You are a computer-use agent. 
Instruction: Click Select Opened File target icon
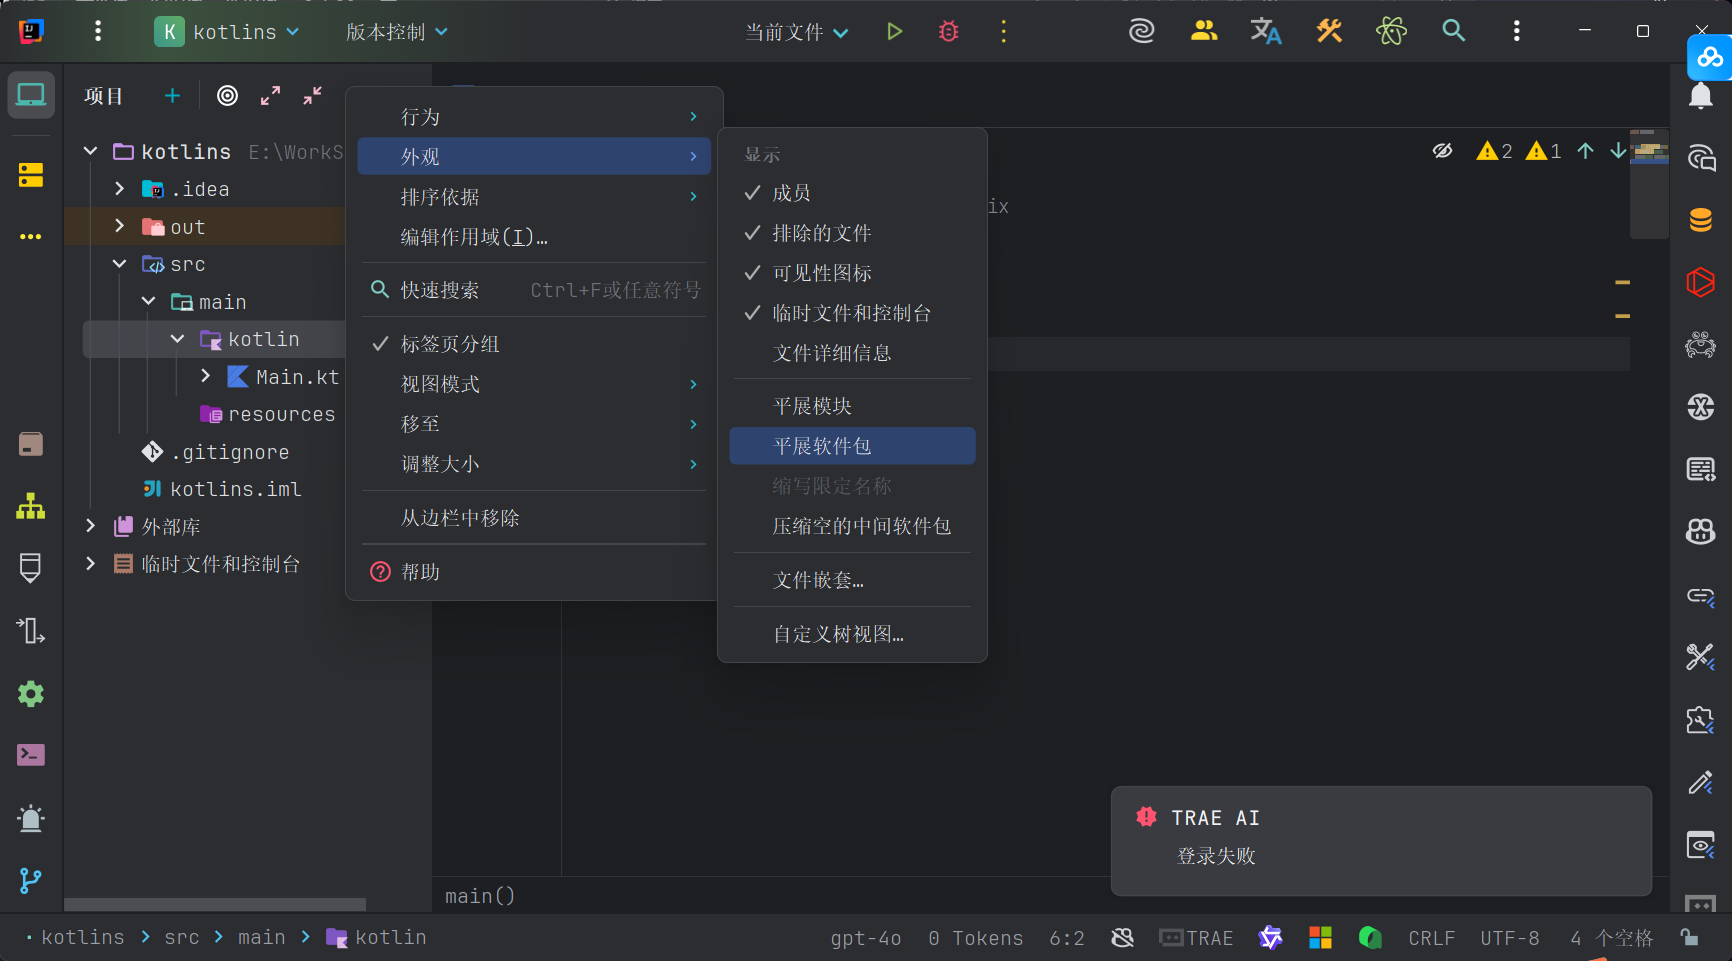coord(228,96)
